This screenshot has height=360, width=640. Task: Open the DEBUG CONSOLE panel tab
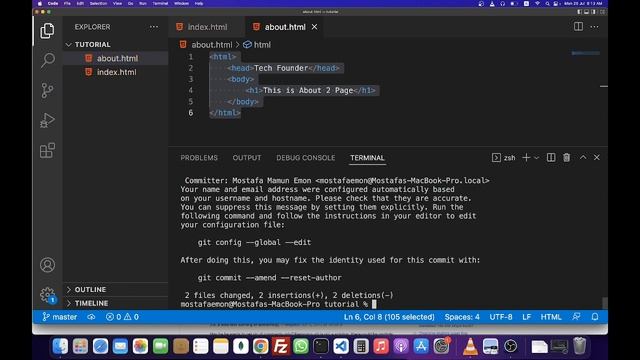tap(305, 158)
